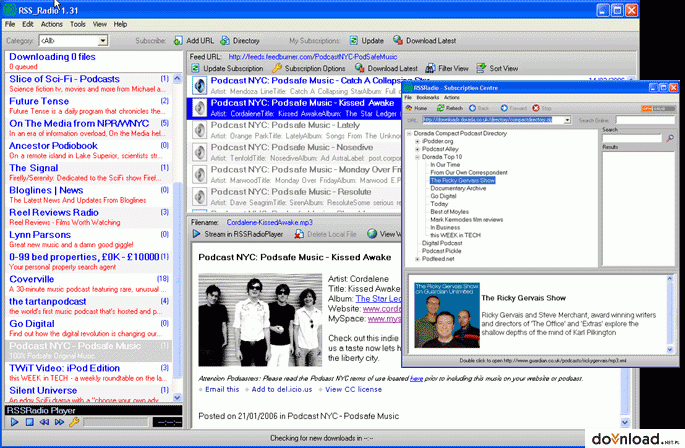Screen dimensions: 685x448
Task: Select Go Digital in directory tree
Action: pyautogui.click(x=443, y=196)
